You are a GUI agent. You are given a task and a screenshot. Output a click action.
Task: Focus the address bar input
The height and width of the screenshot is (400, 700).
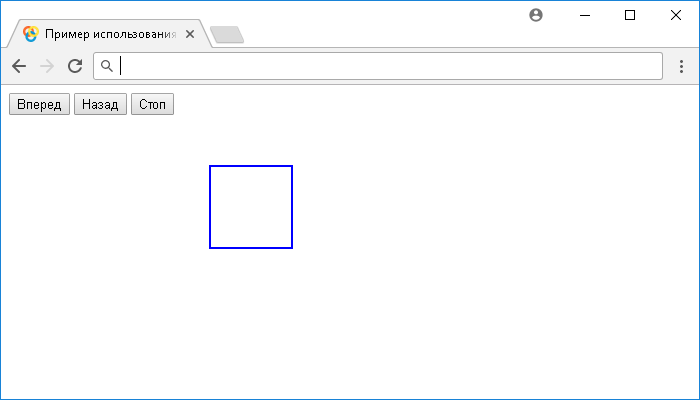(x=378, y=66)
